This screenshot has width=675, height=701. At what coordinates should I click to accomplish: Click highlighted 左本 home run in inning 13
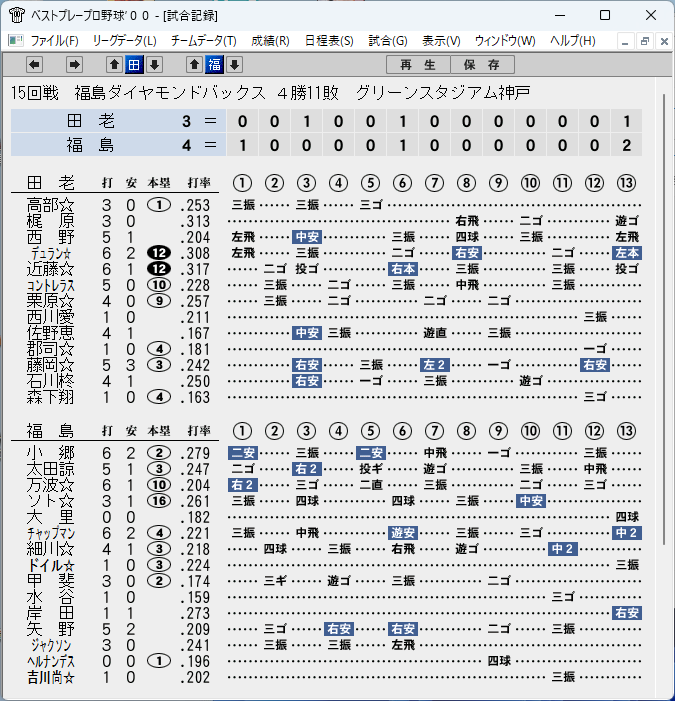(627, 253)
